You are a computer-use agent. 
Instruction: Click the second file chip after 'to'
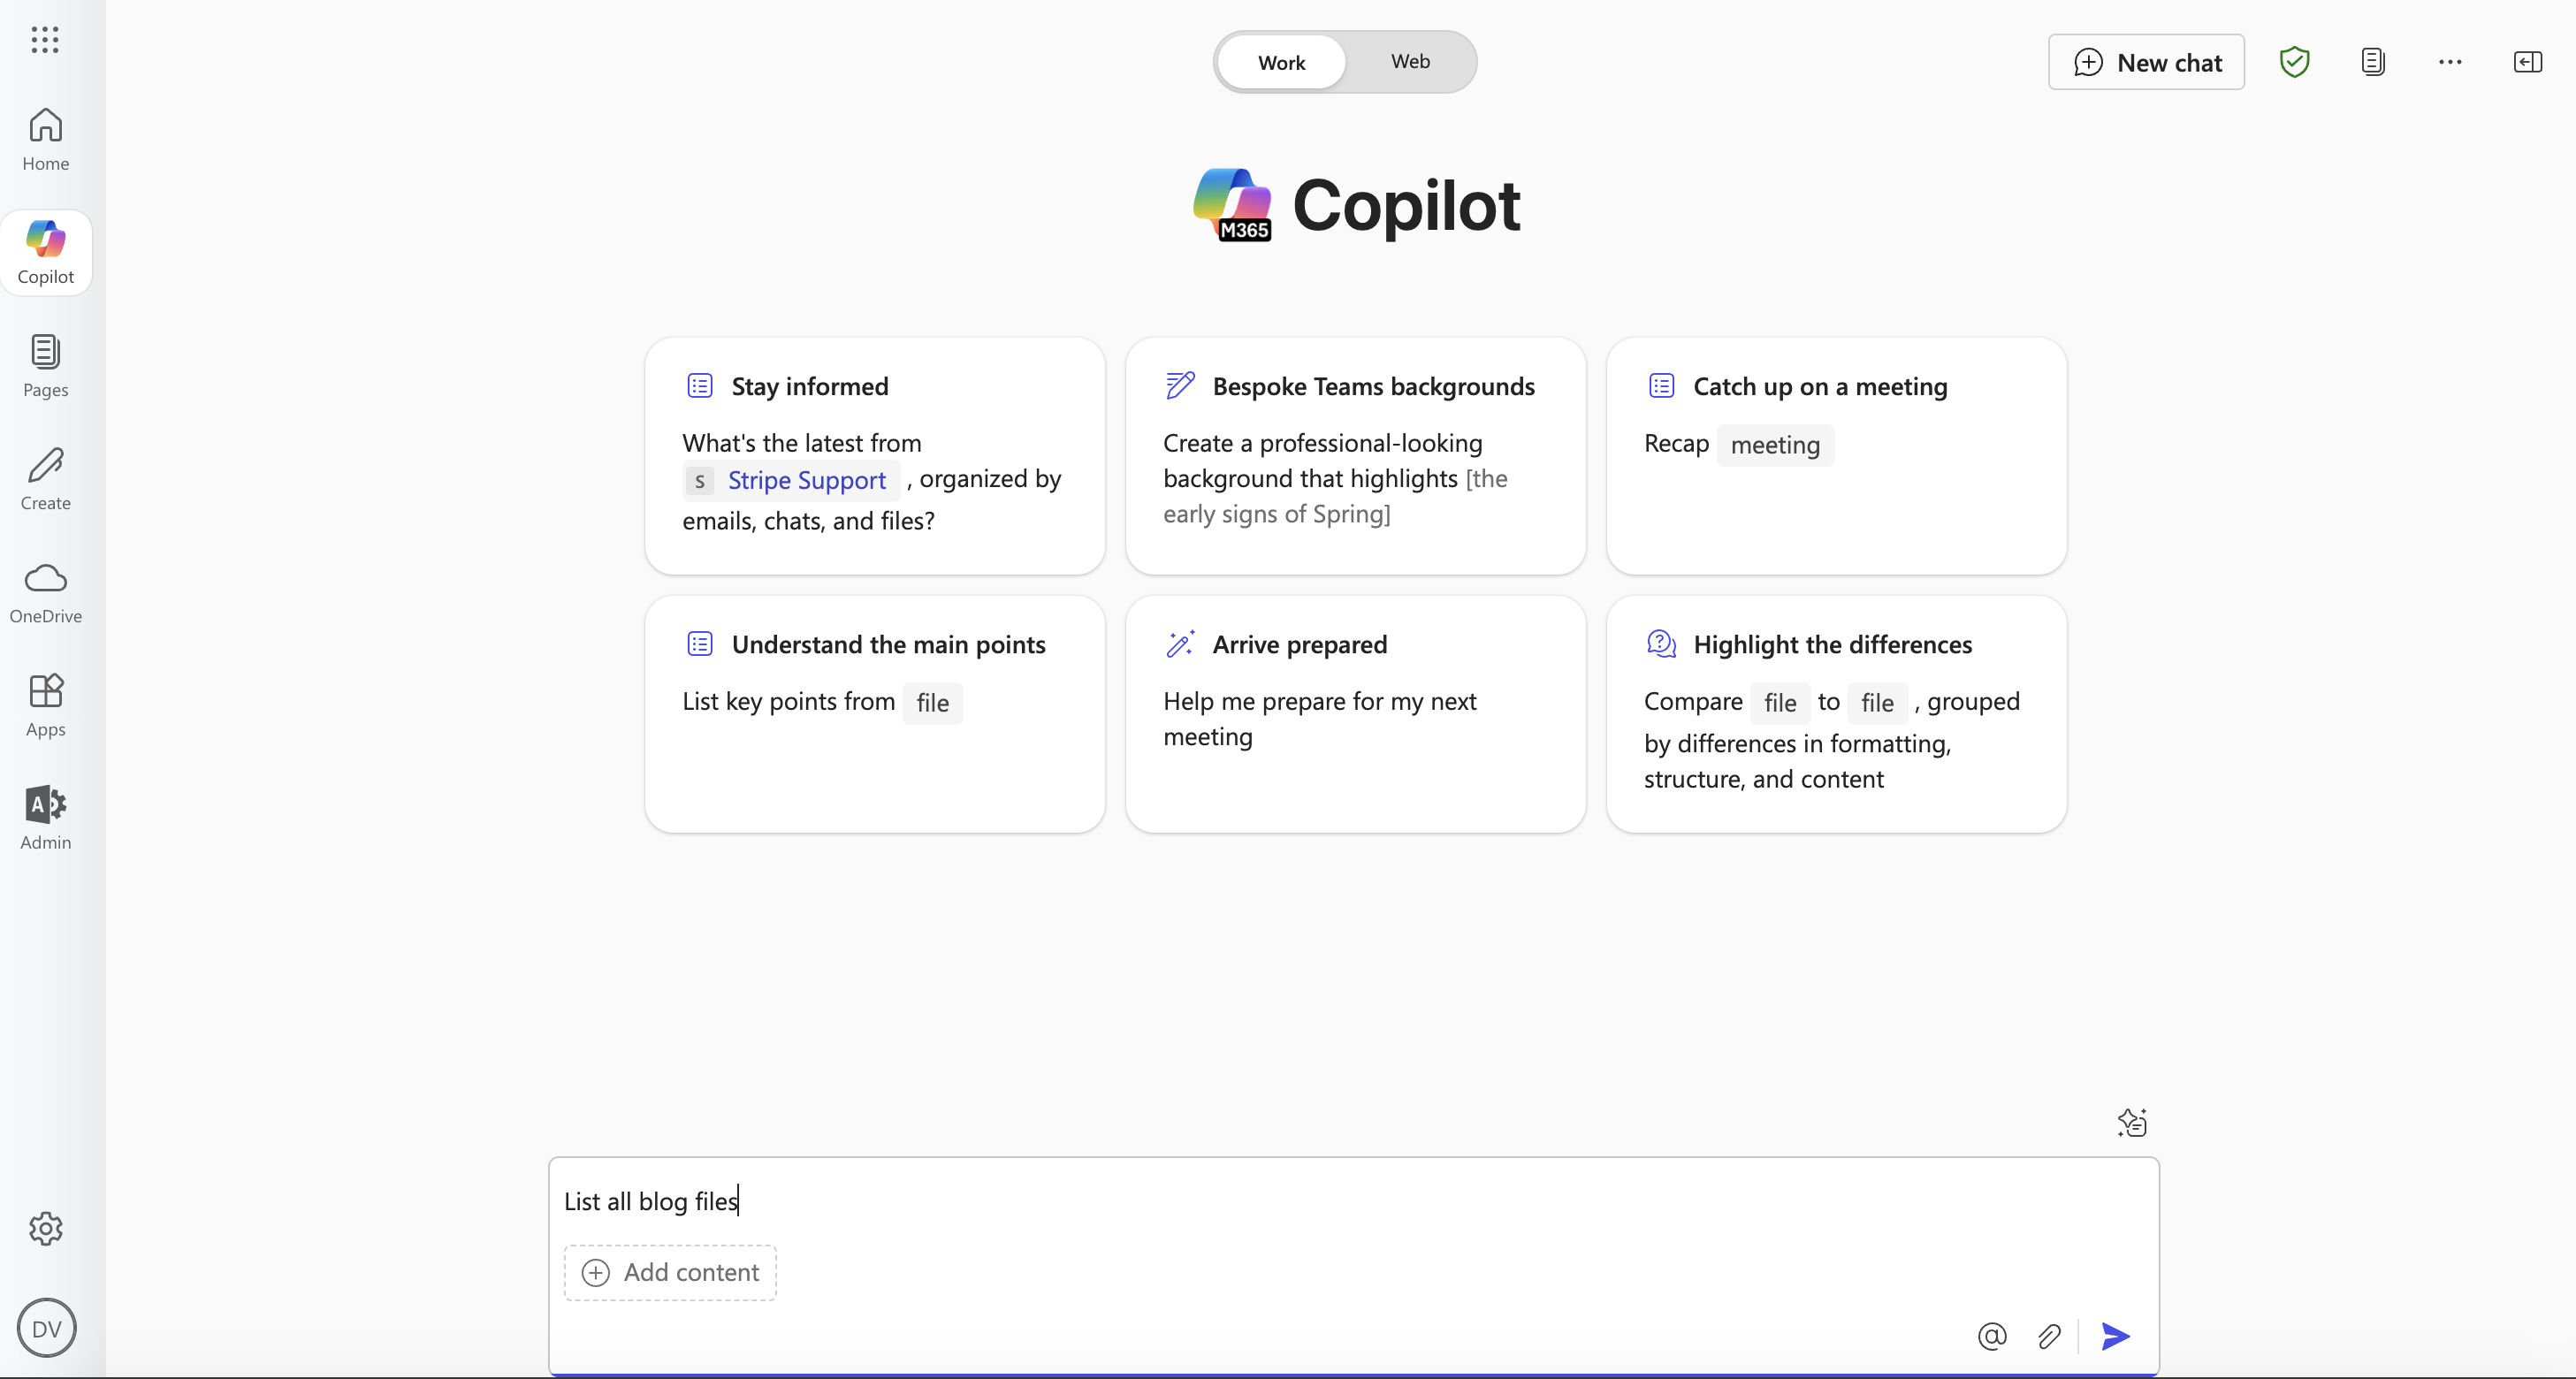click(1877, 703)
